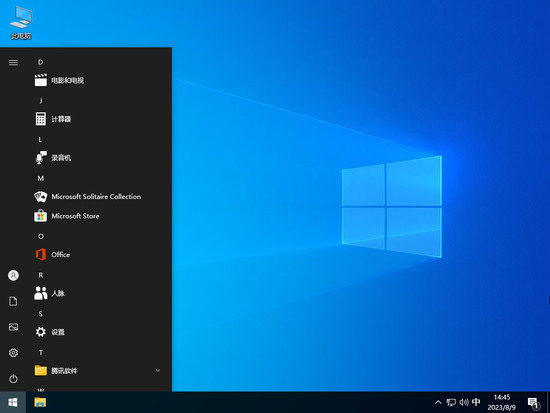Switch input method via 中 indicator
Screen dimensions: 550x413
[476, 402]
